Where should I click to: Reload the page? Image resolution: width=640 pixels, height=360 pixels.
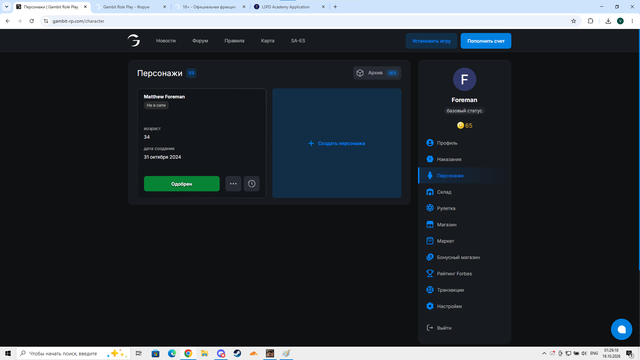[31, 21]
